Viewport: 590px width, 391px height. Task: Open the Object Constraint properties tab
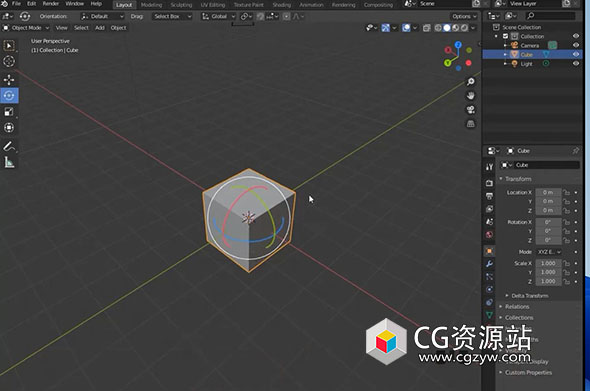tap(489, 302)
